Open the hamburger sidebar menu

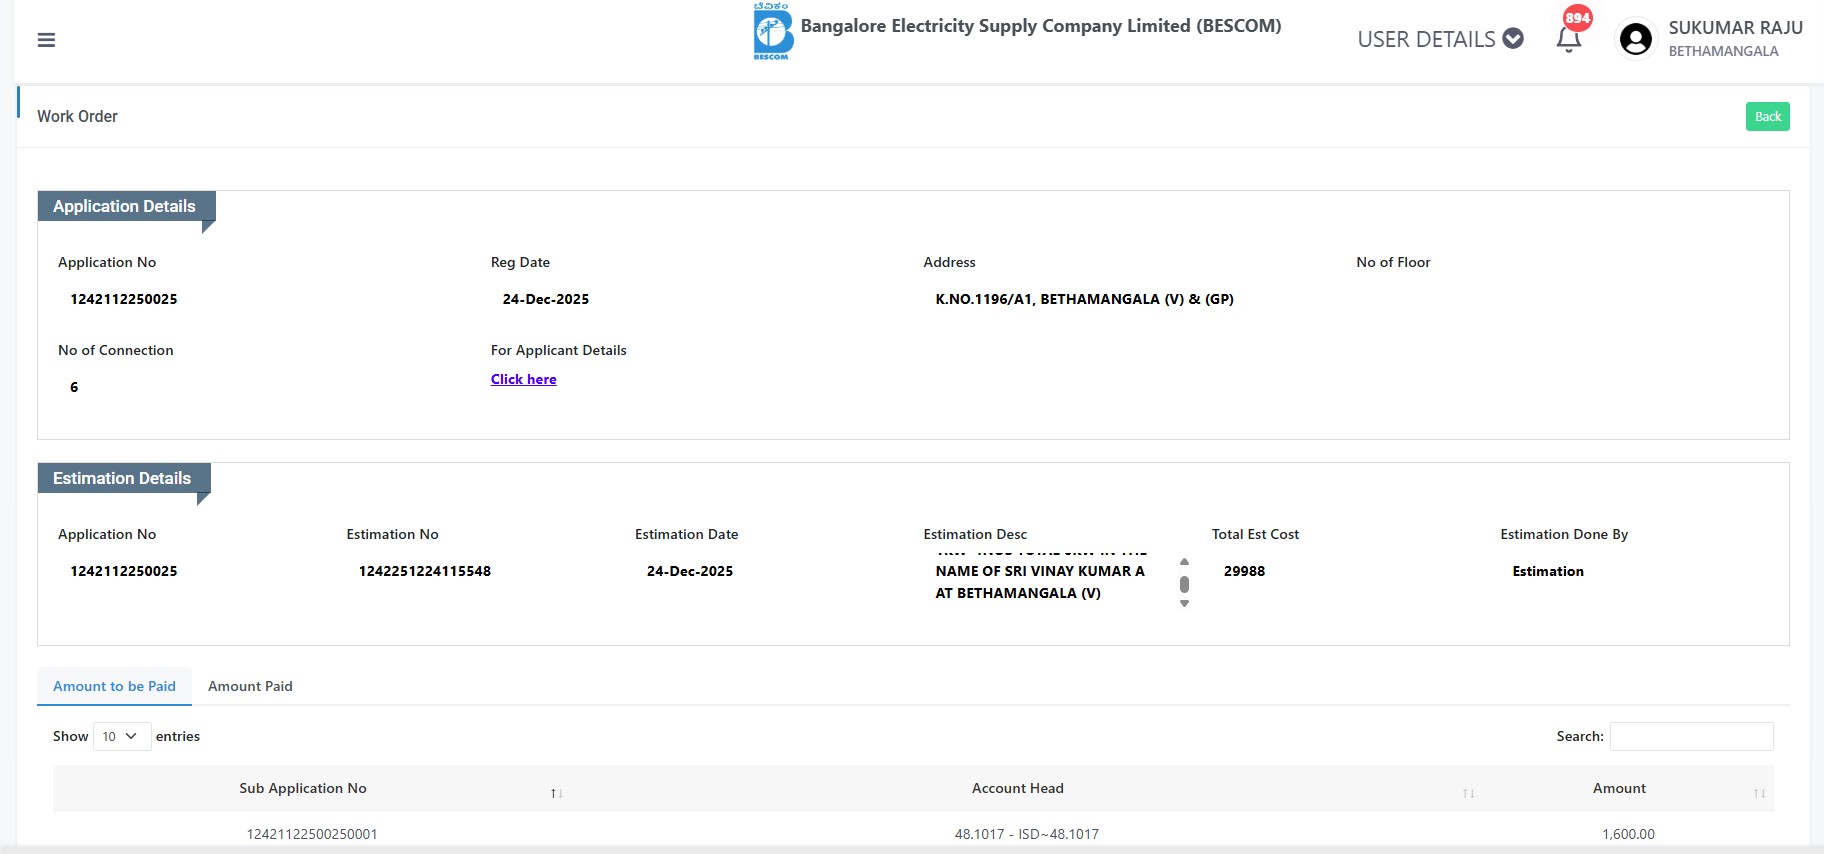tap(46, 40)
